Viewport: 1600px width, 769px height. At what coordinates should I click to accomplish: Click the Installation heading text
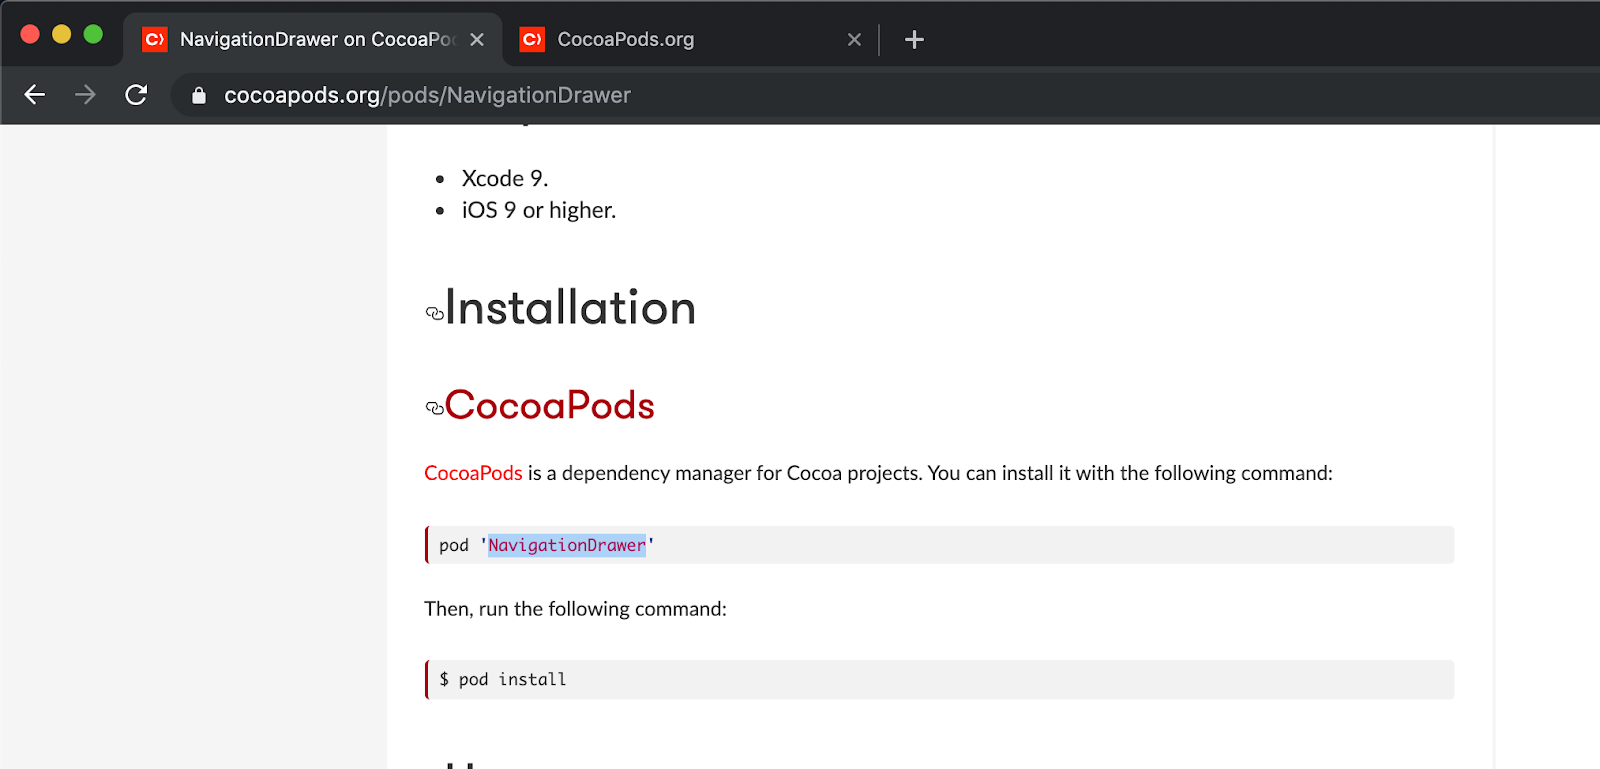click(570, 308)
